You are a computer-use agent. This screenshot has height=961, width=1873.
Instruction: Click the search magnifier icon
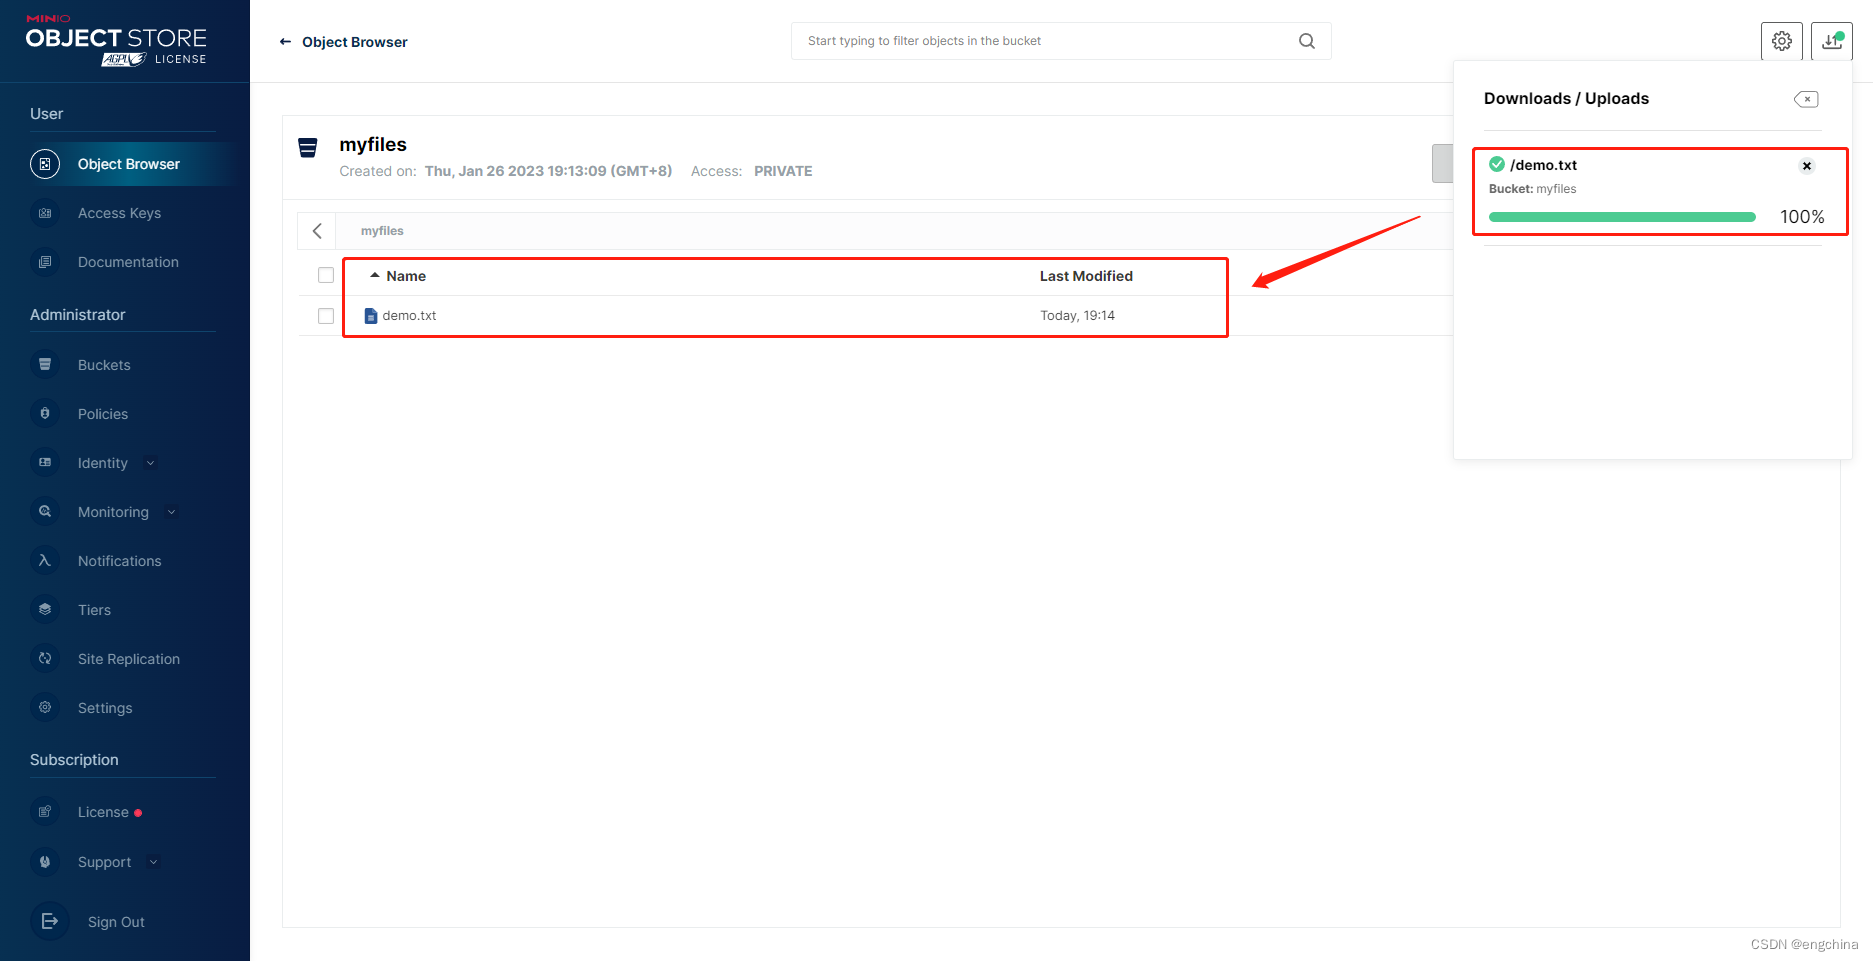coord(1307,41)
